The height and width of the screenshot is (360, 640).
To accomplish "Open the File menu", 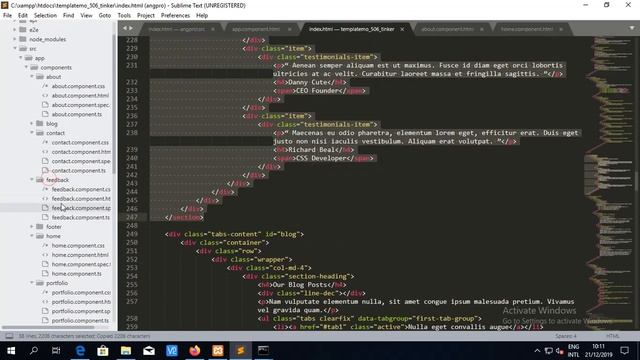I will (7, 16).
